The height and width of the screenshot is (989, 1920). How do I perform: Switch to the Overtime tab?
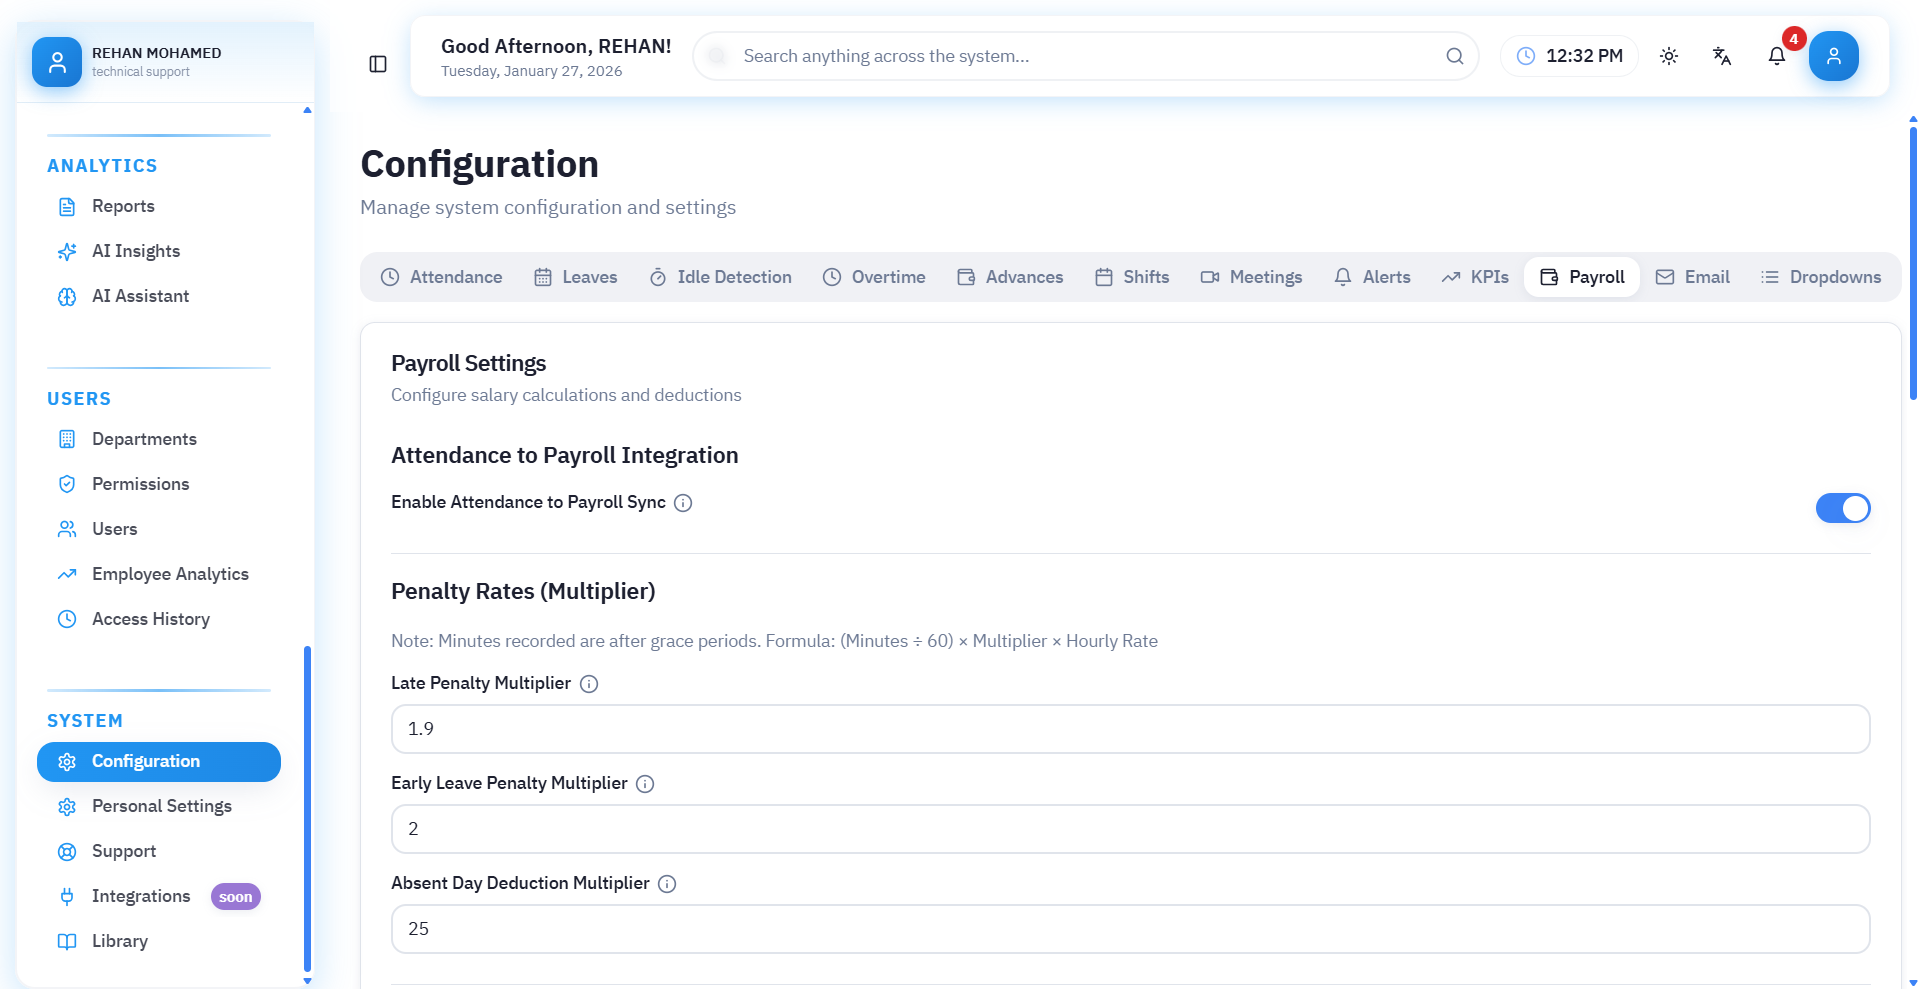point(874,277)
